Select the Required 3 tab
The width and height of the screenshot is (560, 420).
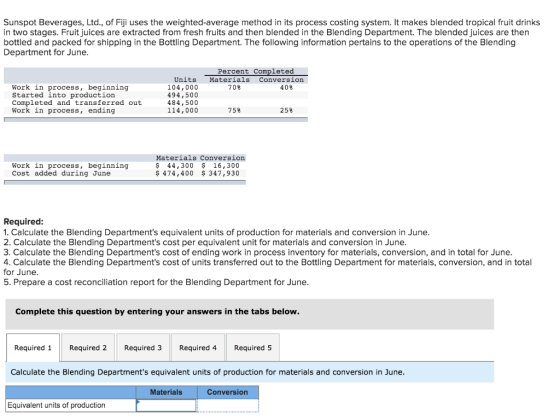(143, 348)
